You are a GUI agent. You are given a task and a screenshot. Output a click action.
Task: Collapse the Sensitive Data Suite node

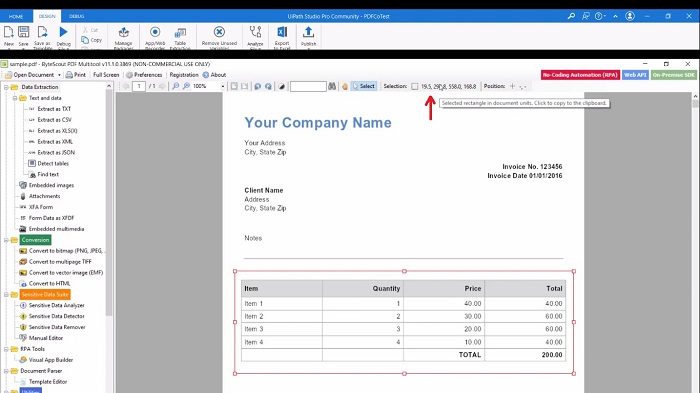pyautogui.click(x=6, y=295)
